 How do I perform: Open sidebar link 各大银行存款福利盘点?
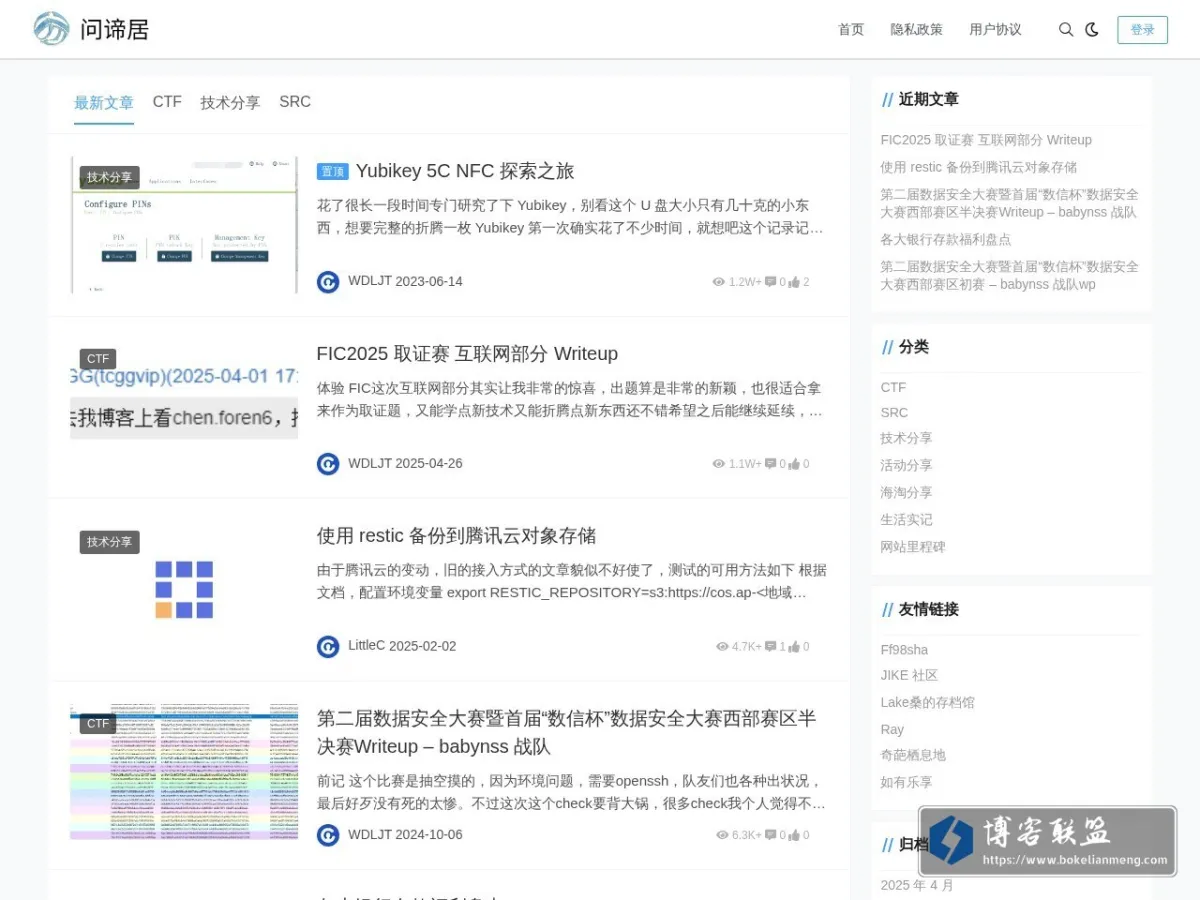946,239
